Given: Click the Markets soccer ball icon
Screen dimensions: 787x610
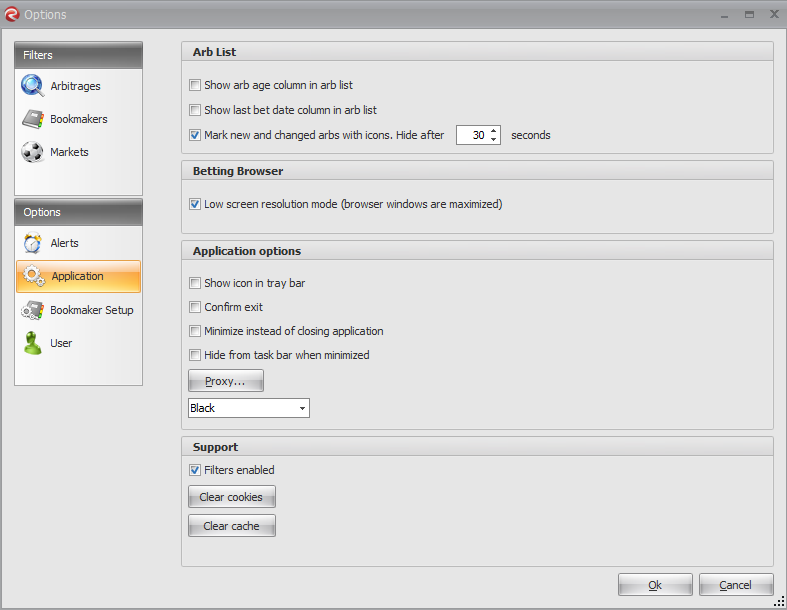Looking at the screenshot, I should click(33, 152).
